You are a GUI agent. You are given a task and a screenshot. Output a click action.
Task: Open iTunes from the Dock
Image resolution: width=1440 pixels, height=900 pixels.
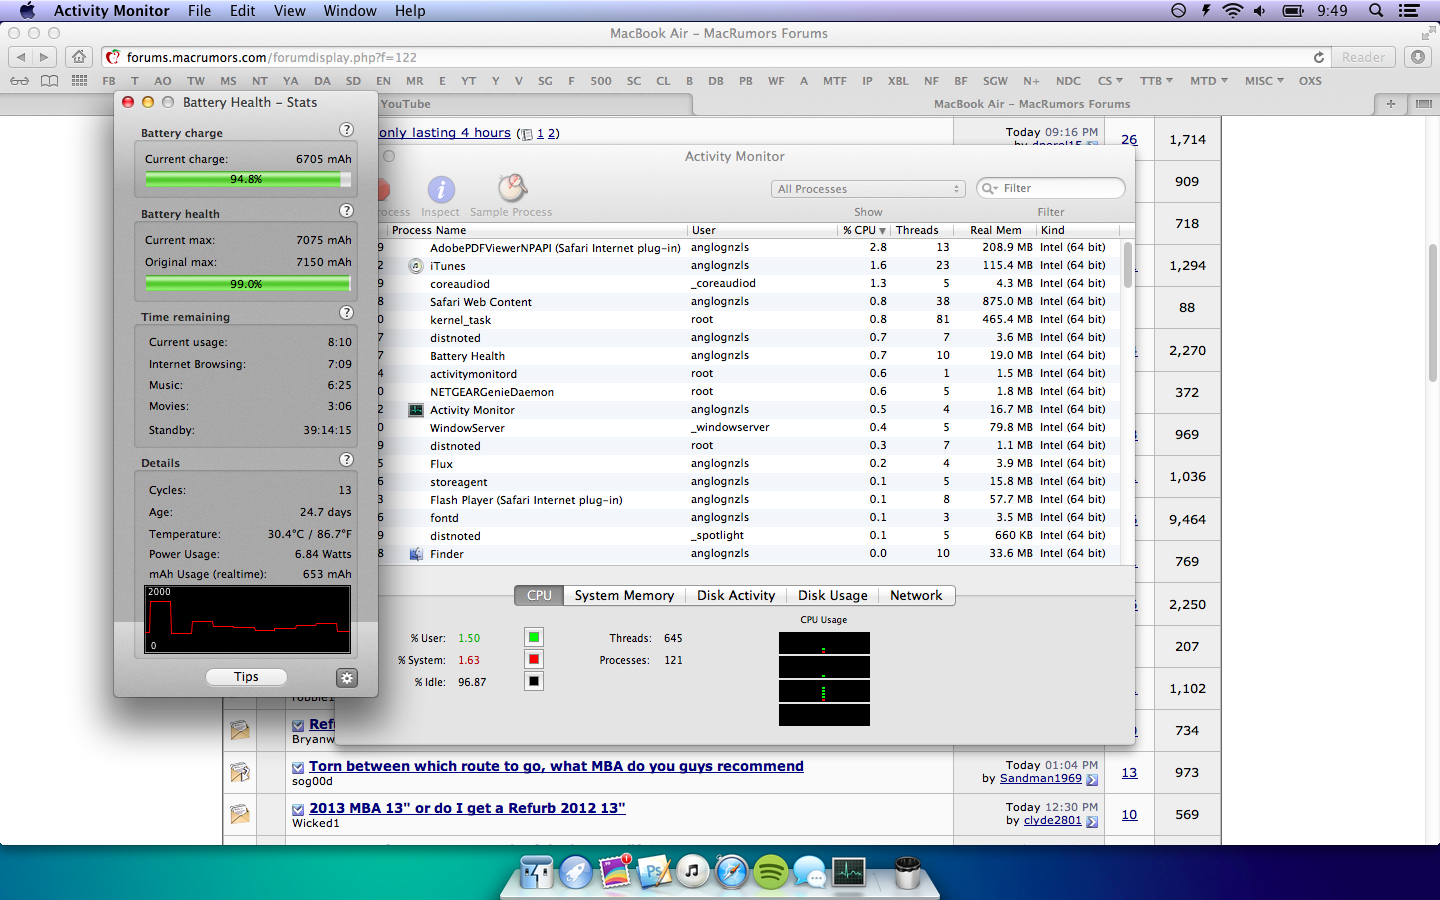(x=692, y=872)
